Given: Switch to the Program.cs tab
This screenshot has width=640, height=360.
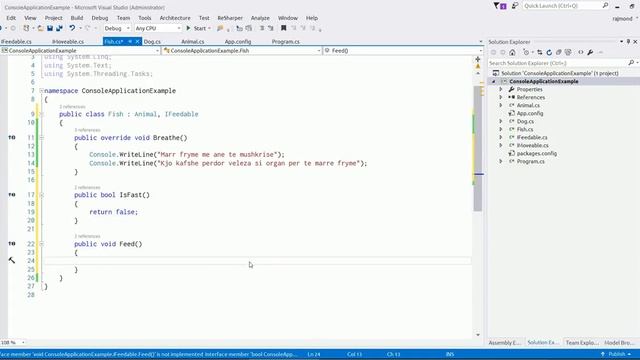Looking at the screenshot, I should click(285, 42).
